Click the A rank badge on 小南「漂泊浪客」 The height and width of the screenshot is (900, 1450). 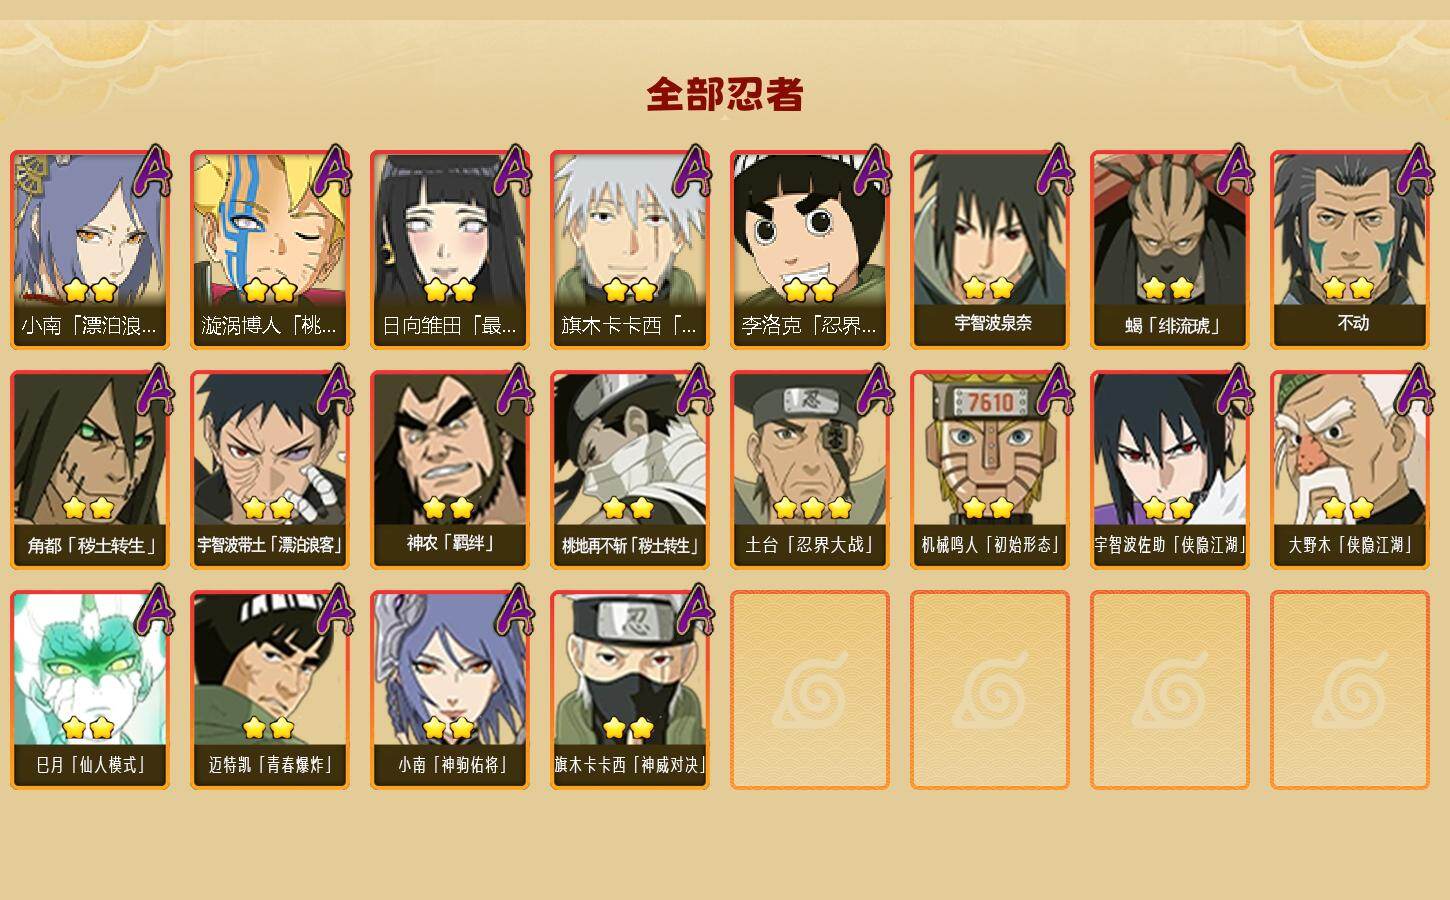(x=153, y=172)
